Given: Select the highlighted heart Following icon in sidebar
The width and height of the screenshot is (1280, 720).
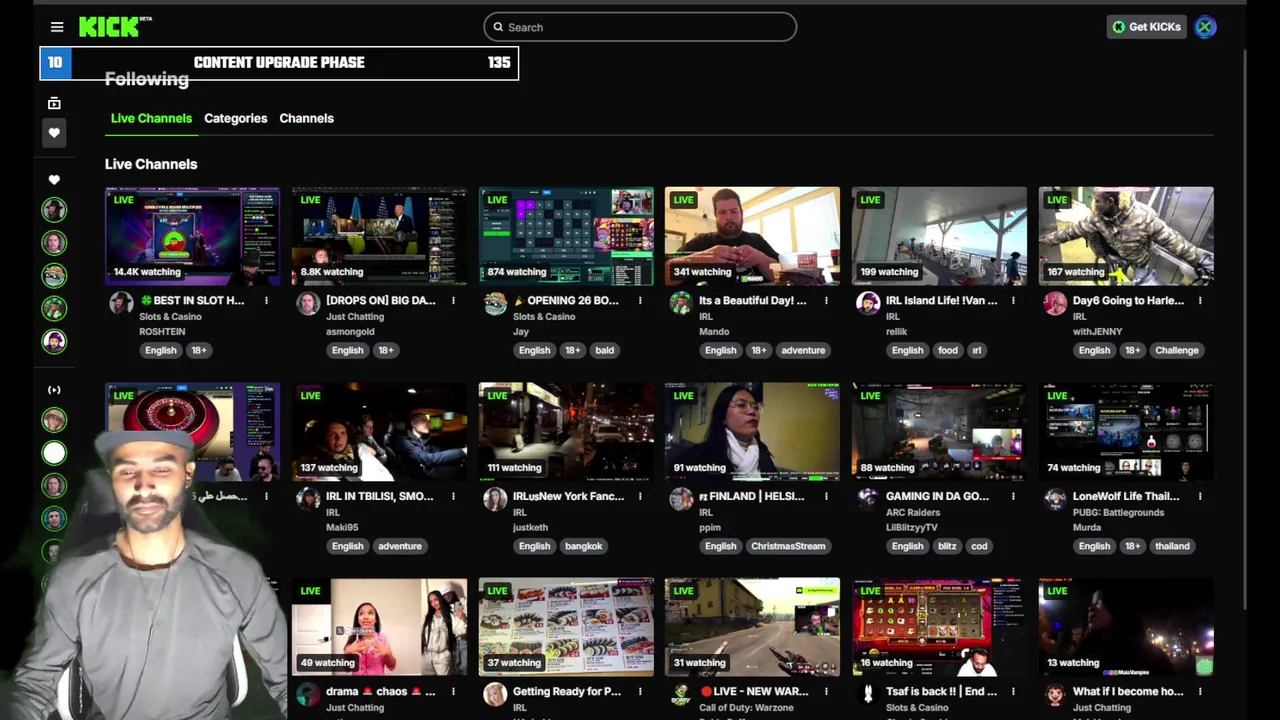Looking at the screenshot, I should pos(54,132).
